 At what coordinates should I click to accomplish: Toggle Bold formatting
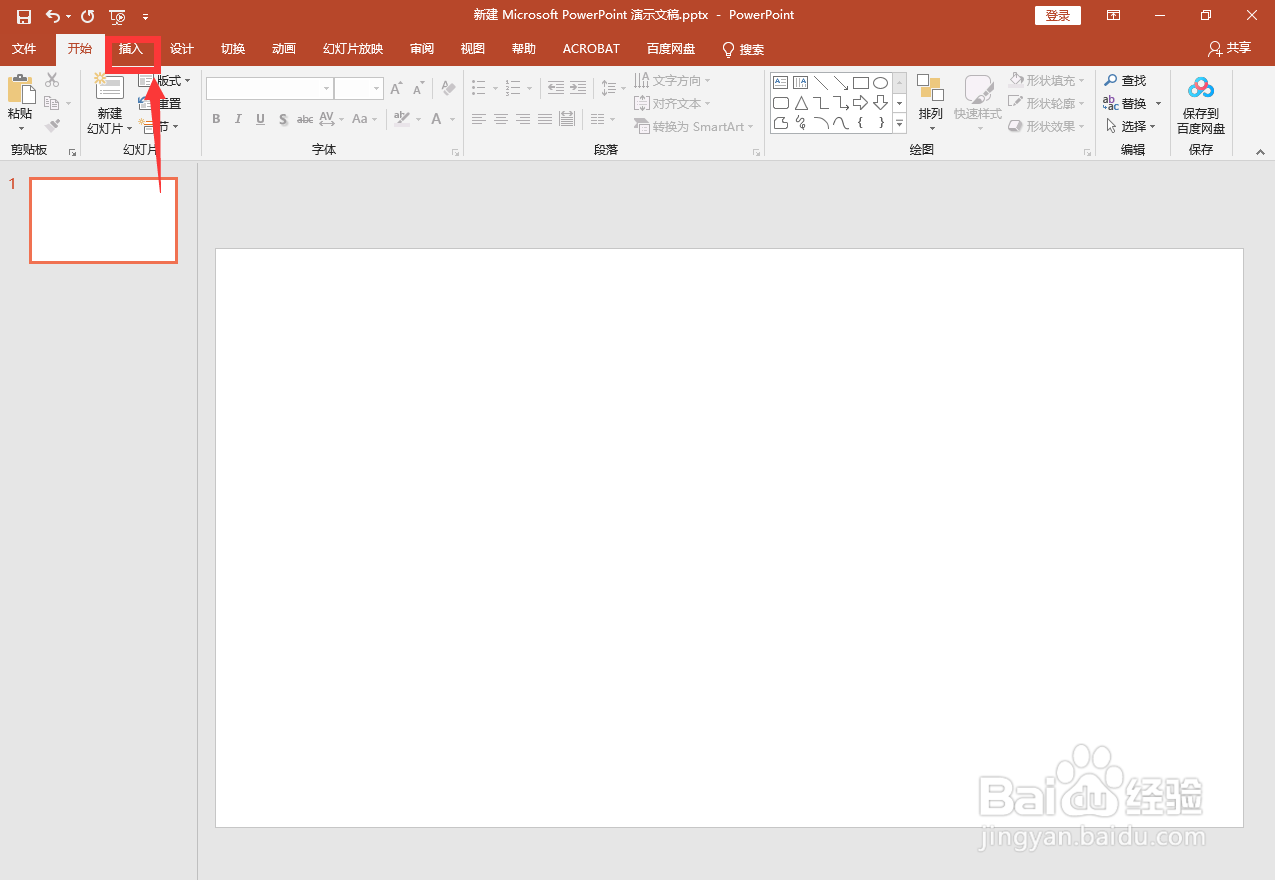pos(216,119)
